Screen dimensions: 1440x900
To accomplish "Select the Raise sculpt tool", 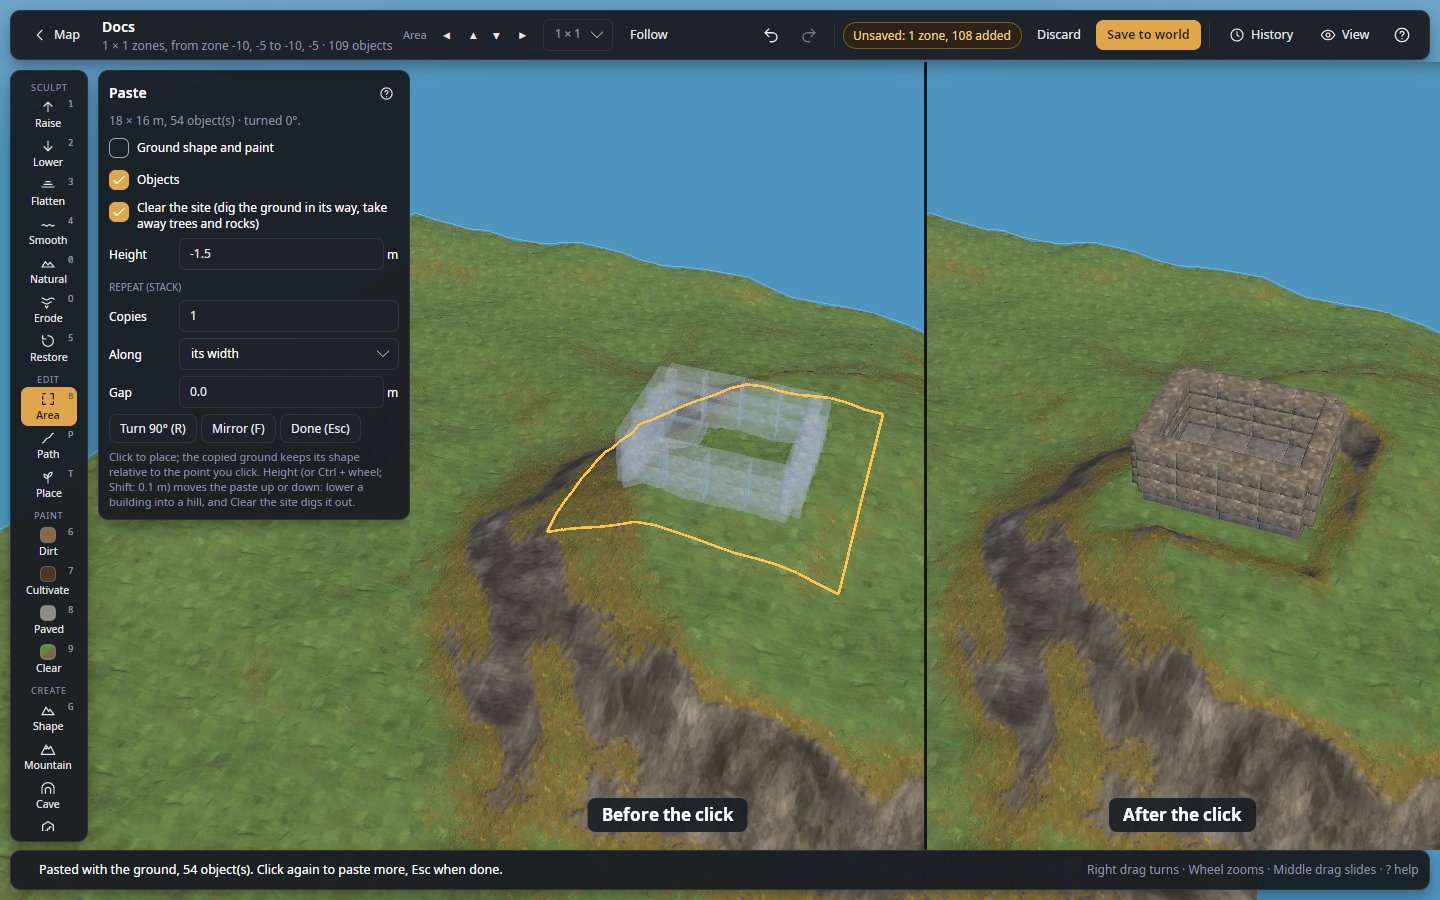I will [48, 114].
